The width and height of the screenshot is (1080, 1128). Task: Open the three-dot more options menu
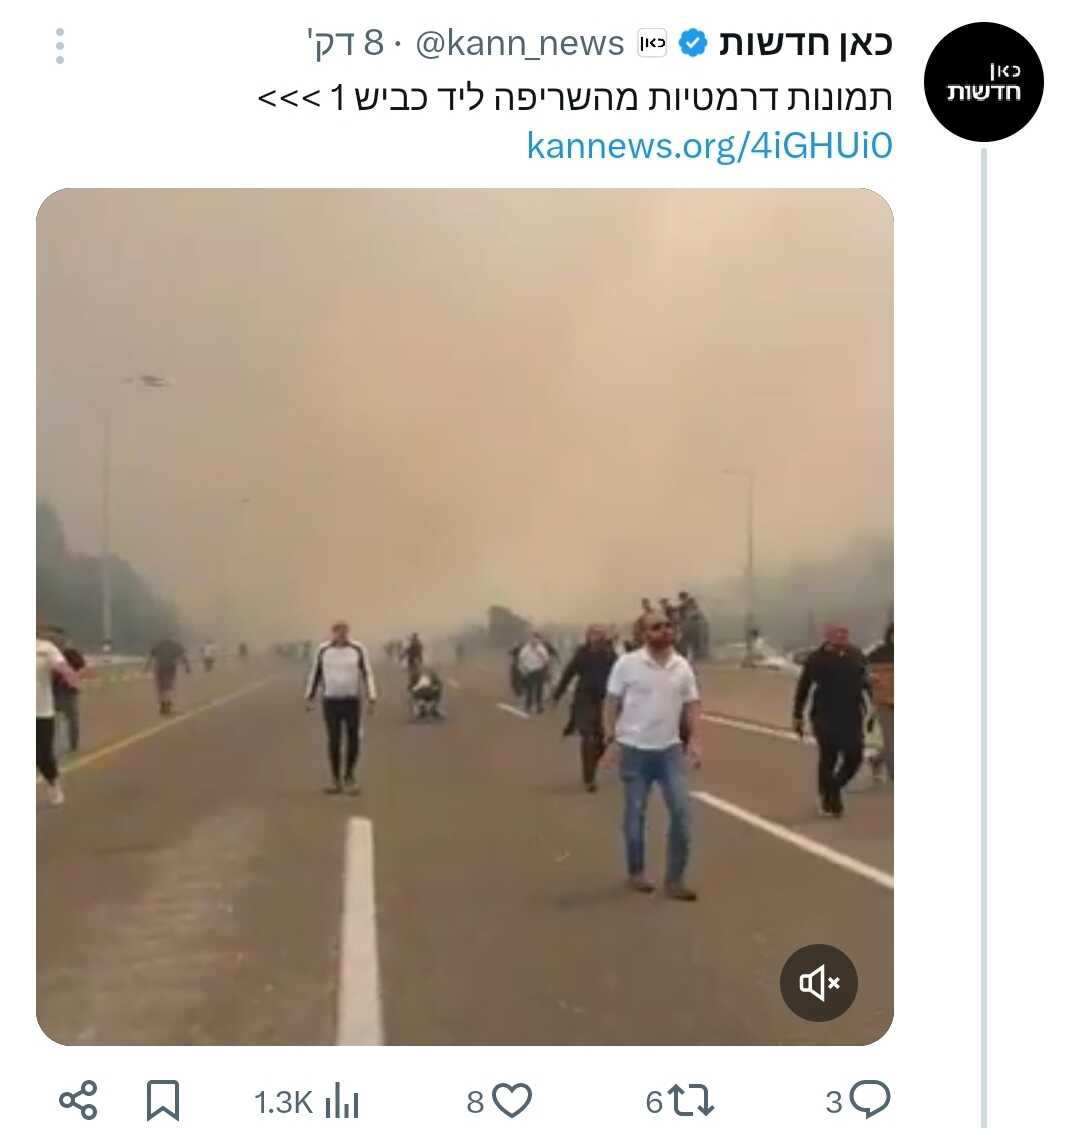60,46
